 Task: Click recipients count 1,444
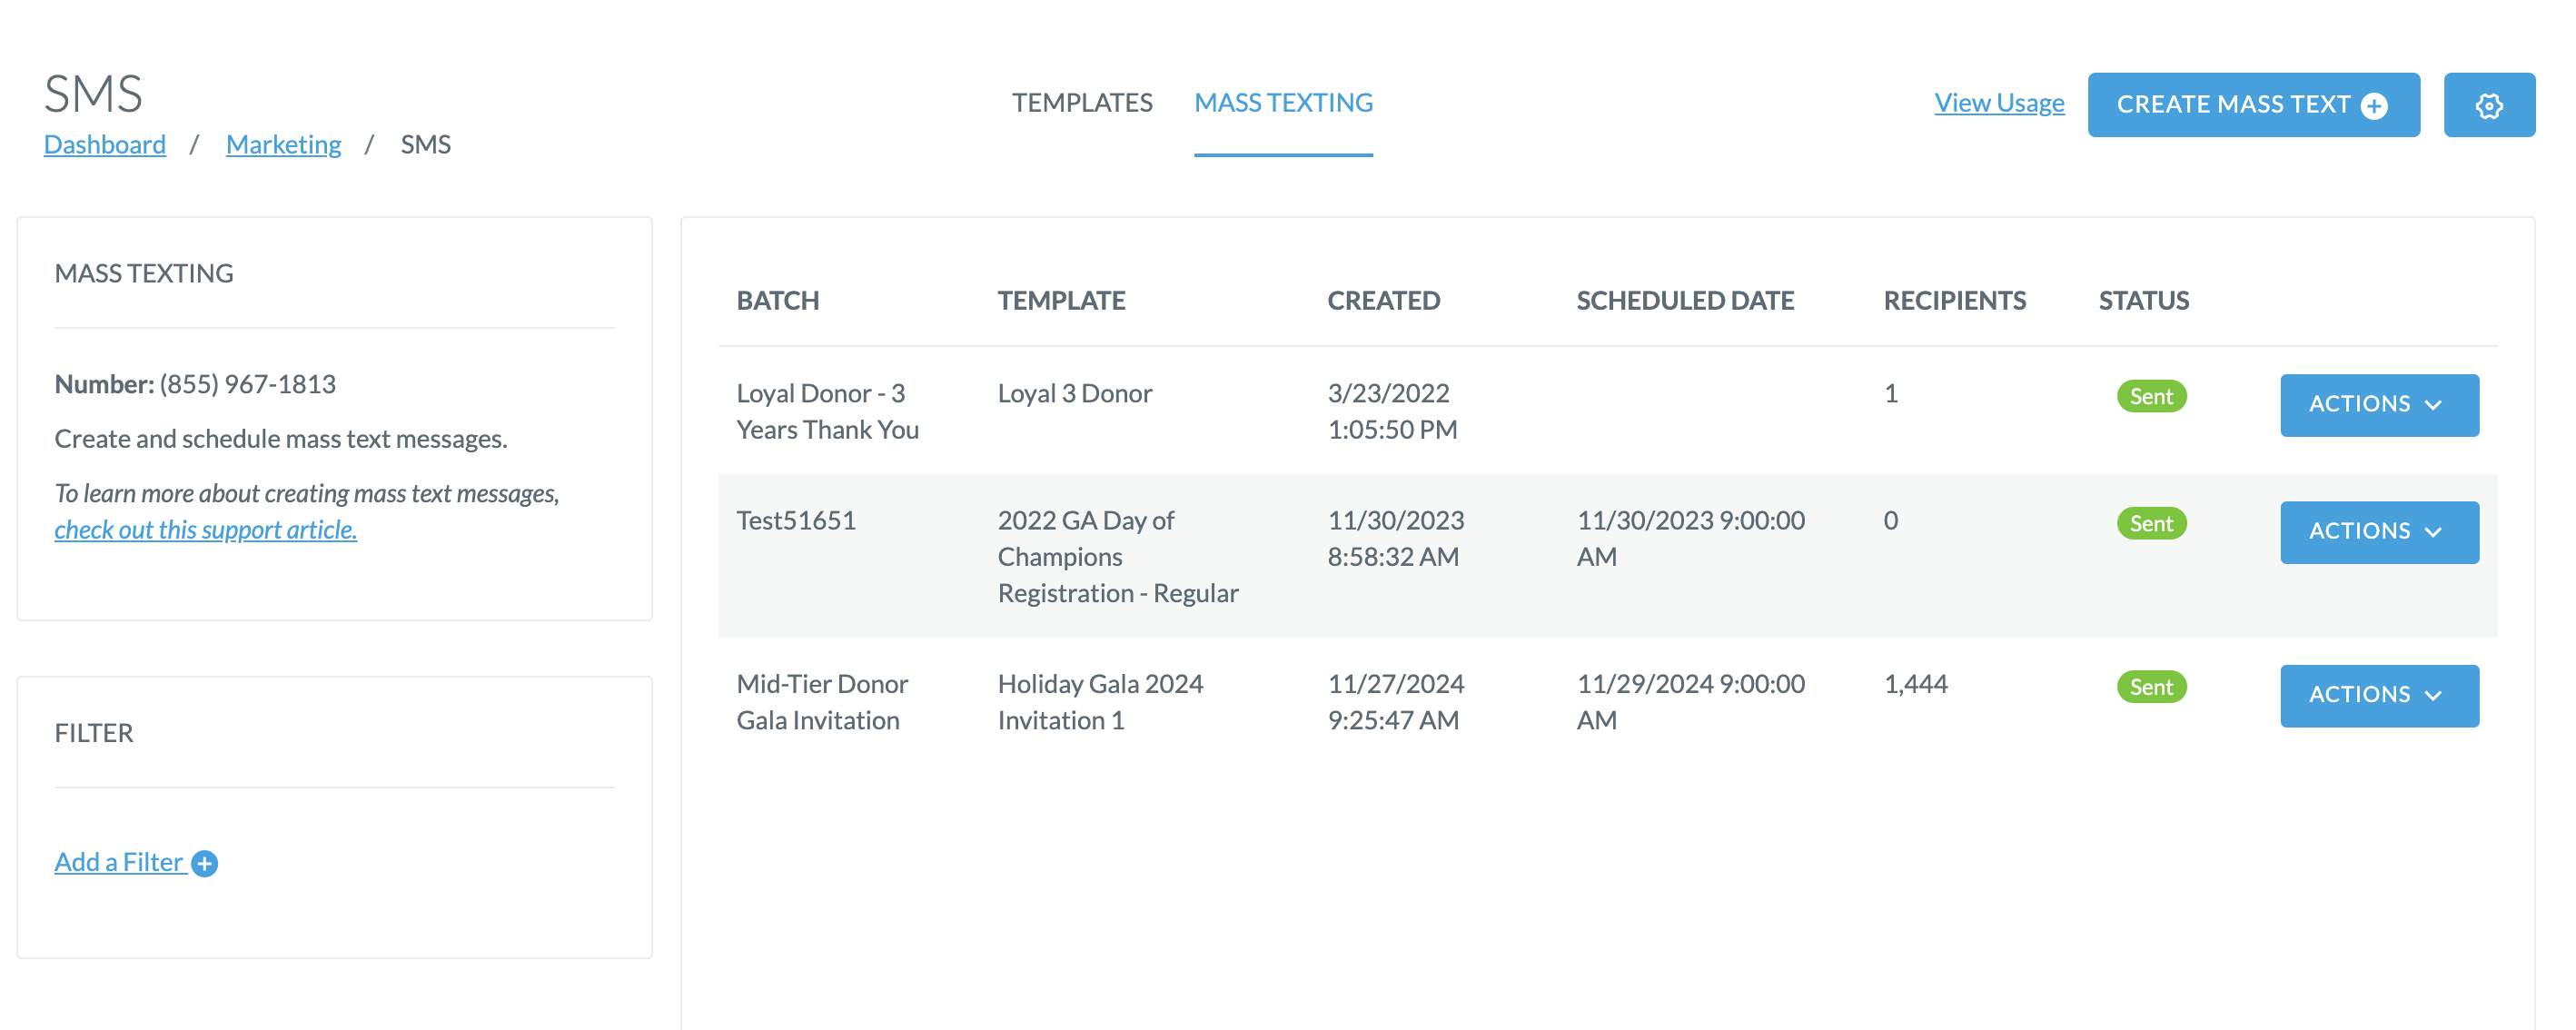1915,685
